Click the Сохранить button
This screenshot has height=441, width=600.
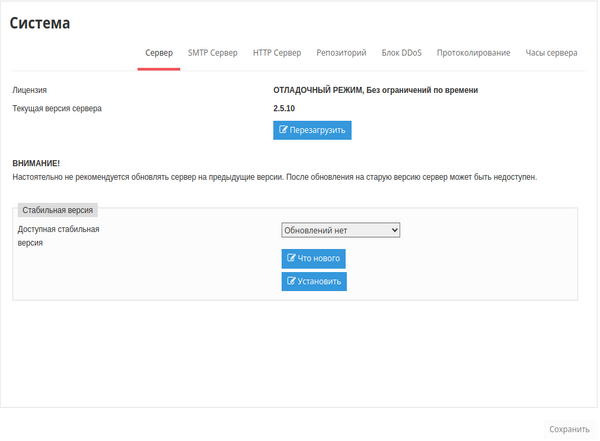tap(569, 428)
